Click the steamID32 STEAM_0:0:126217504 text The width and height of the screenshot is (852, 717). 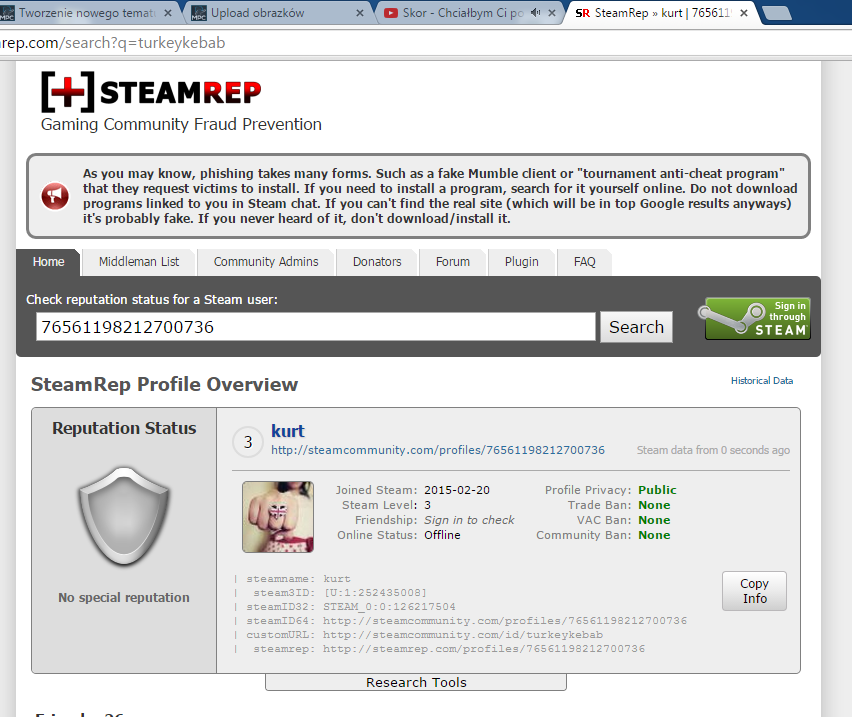389,607
